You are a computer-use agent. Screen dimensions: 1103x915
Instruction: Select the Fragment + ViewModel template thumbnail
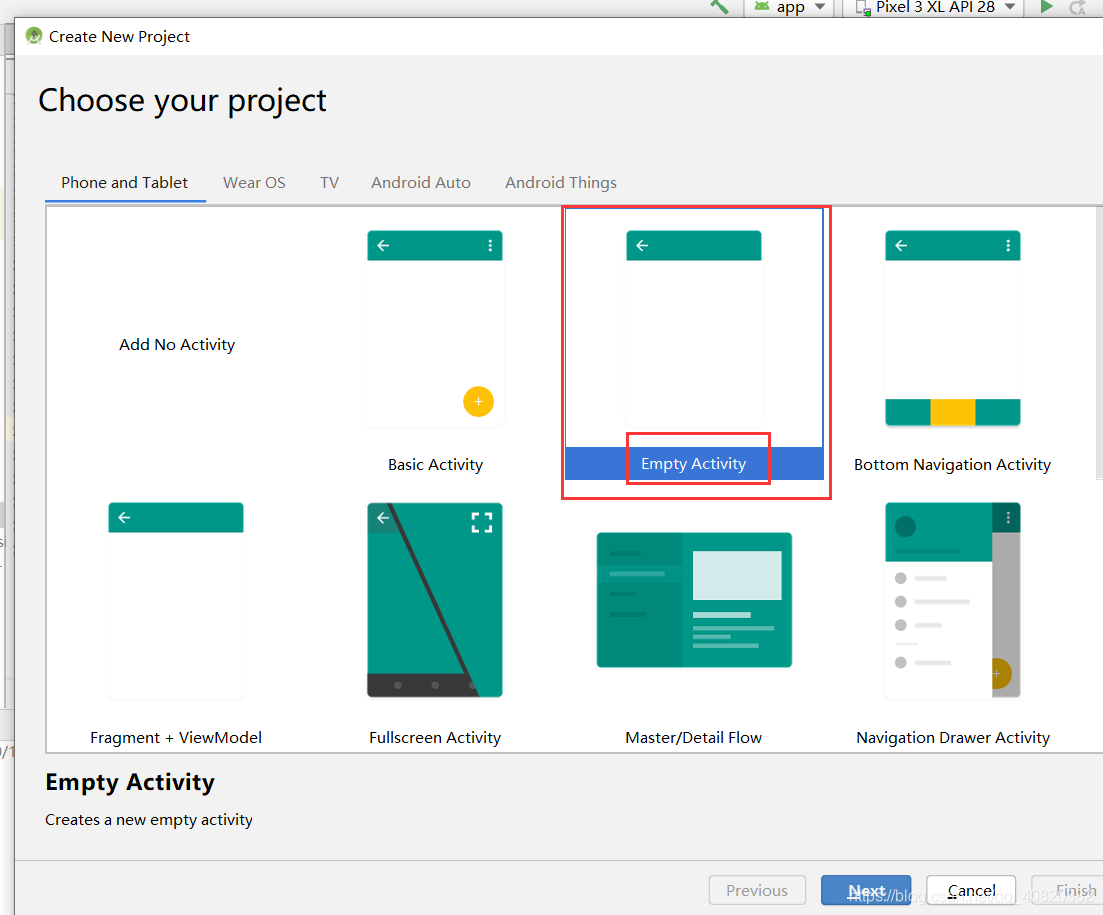176,600
